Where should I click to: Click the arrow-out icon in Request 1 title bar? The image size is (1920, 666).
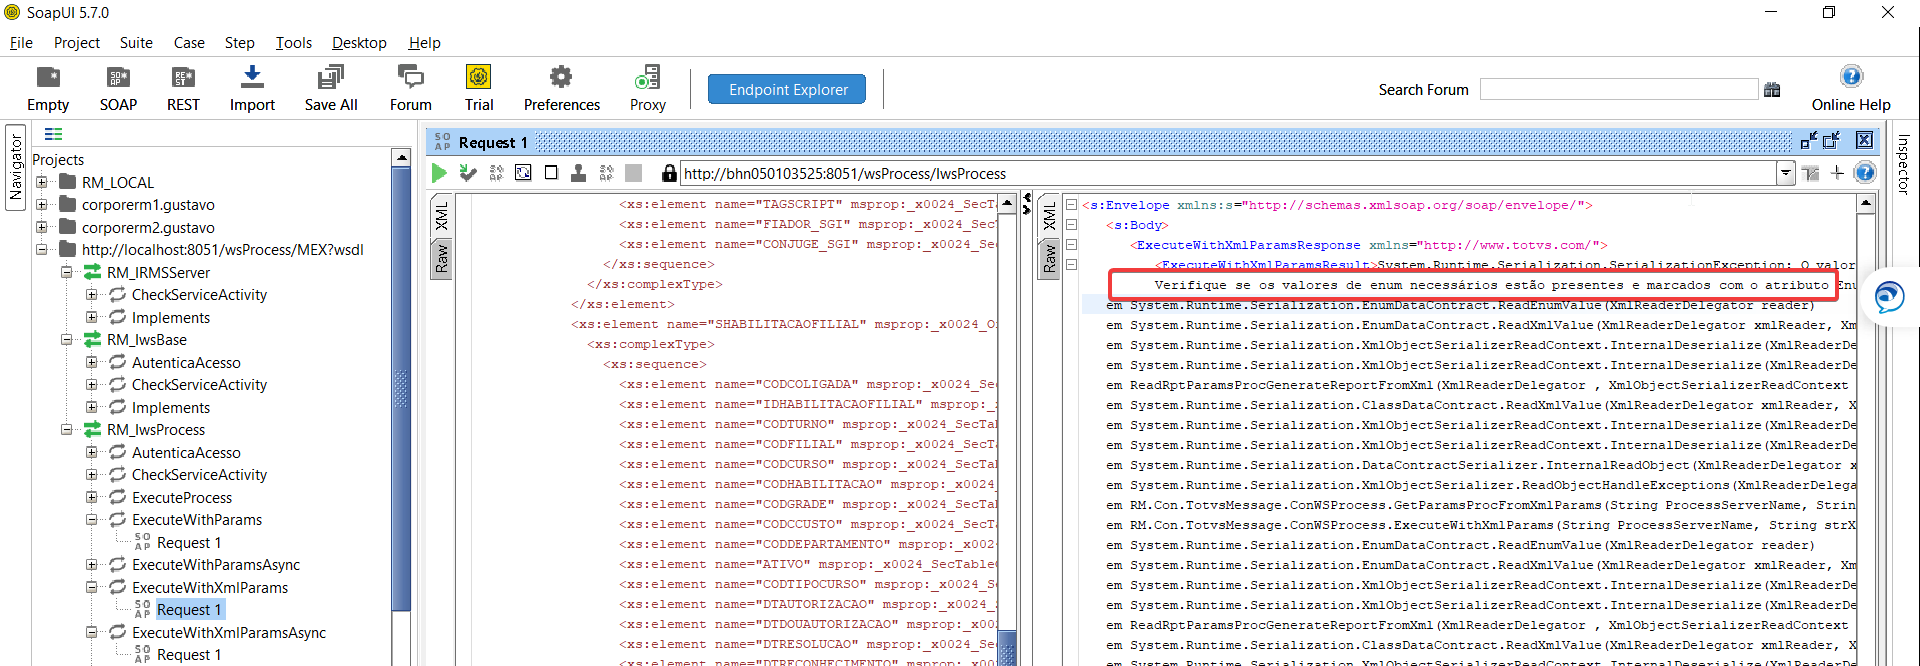(1832, 141)
